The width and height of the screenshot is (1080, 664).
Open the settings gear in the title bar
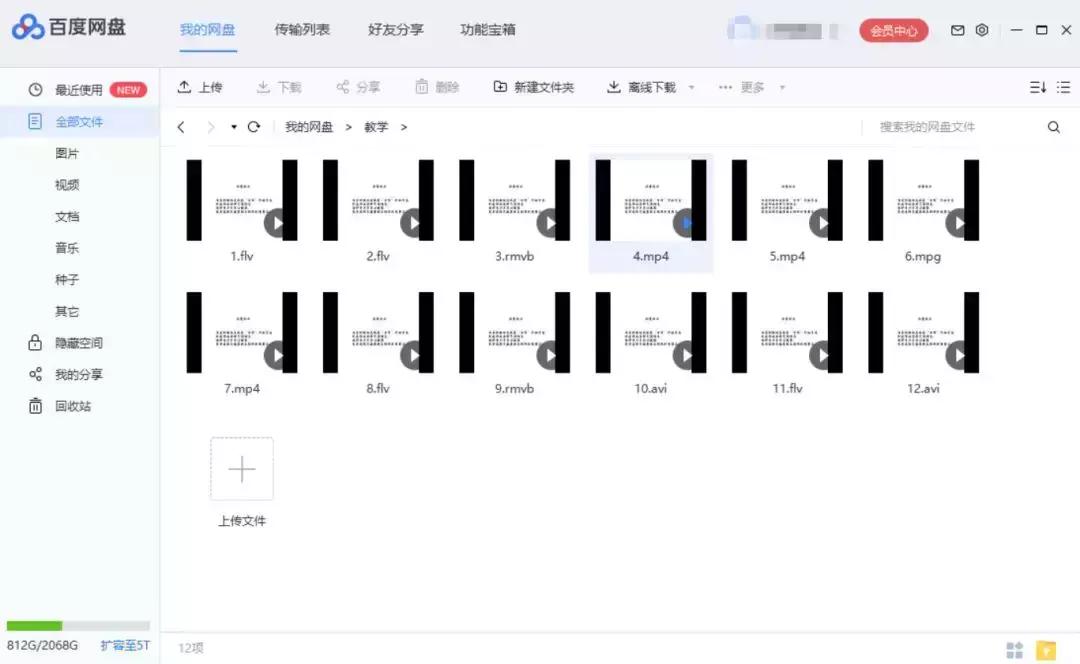(x=981, y=30)
